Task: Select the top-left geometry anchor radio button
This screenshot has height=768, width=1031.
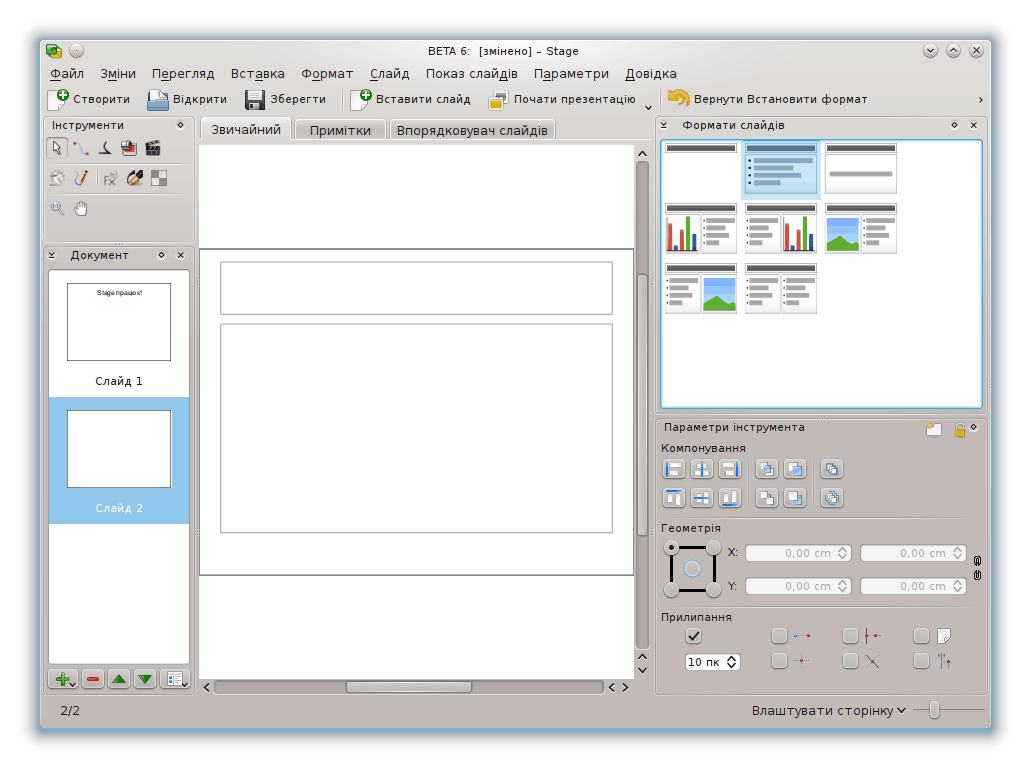Action: [672, 547]
